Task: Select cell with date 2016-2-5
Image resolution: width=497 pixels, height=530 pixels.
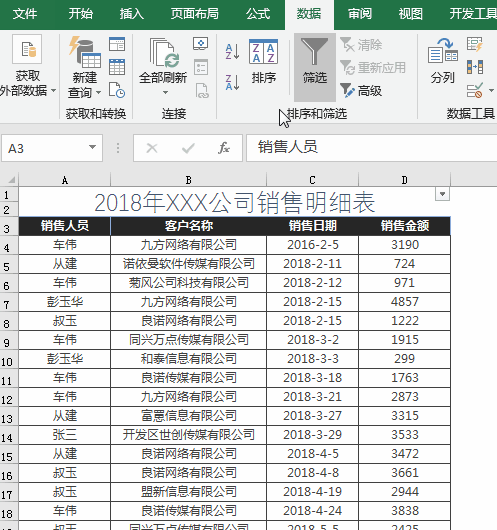Action: (x=312, y=245)
